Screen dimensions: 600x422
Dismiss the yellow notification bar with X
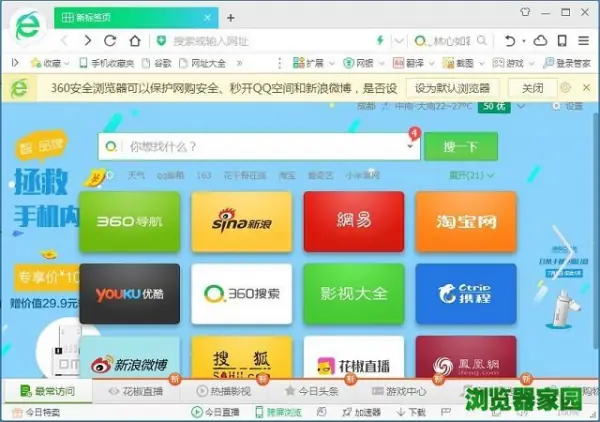[x=586, y=88]
